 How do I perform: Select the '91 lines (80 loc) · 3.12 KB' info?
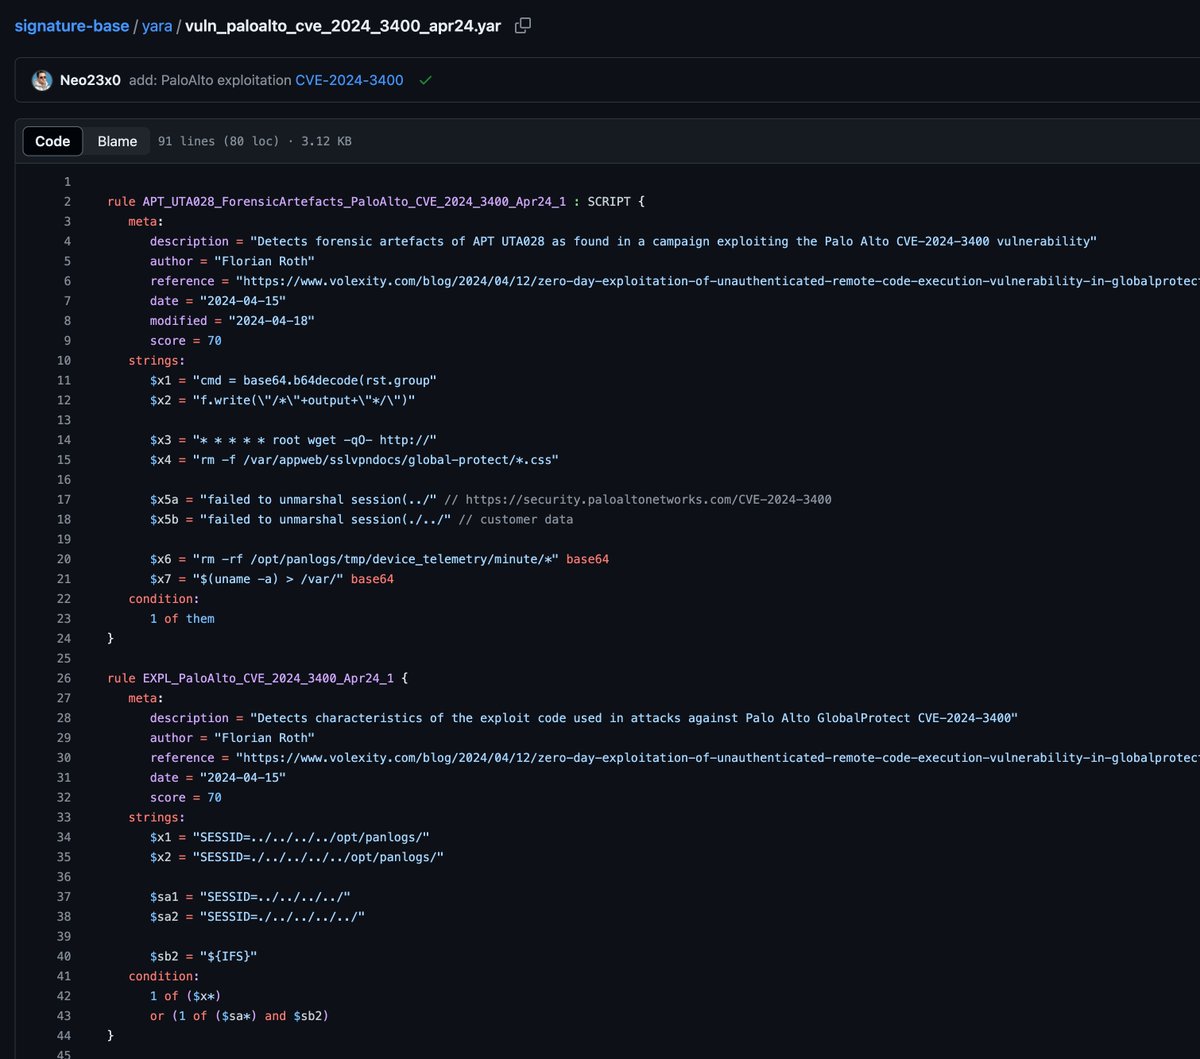pyautogui.click(x=255, y=141)
